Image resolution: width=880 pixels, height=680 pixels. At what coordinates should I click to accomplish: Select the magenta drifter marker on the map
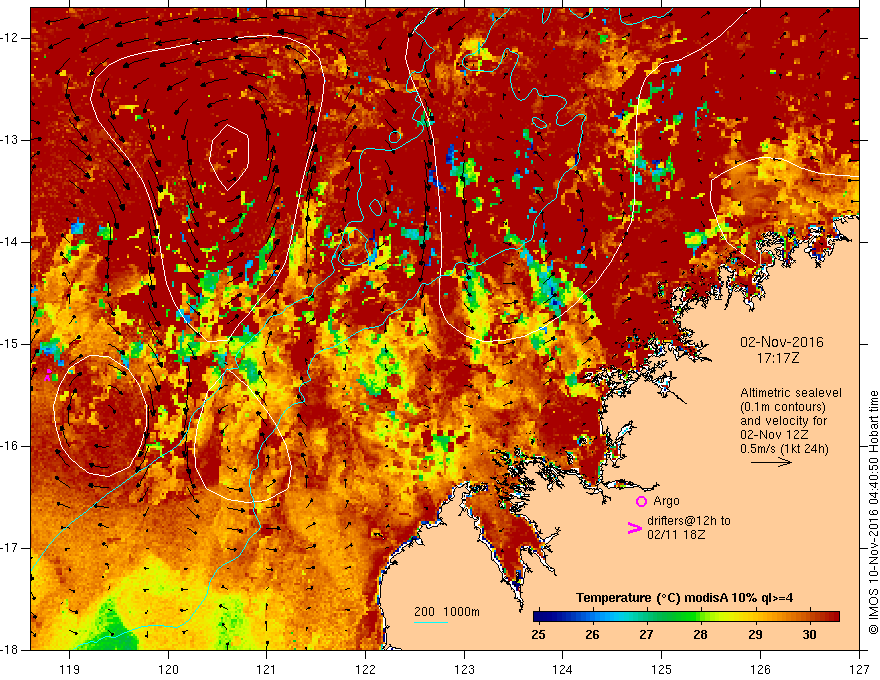tap(48, 375)
